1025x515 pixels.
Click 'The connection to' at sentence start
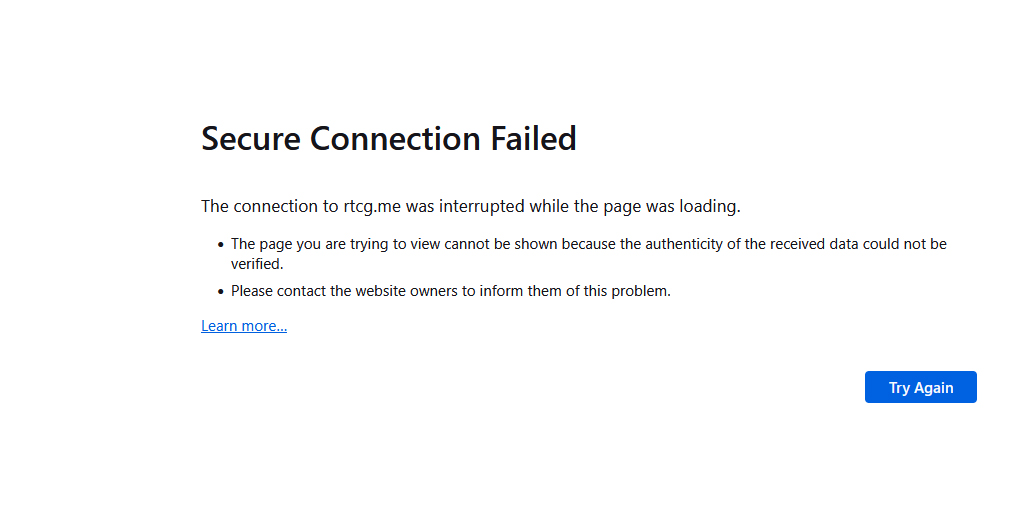[x=263, y=207]
